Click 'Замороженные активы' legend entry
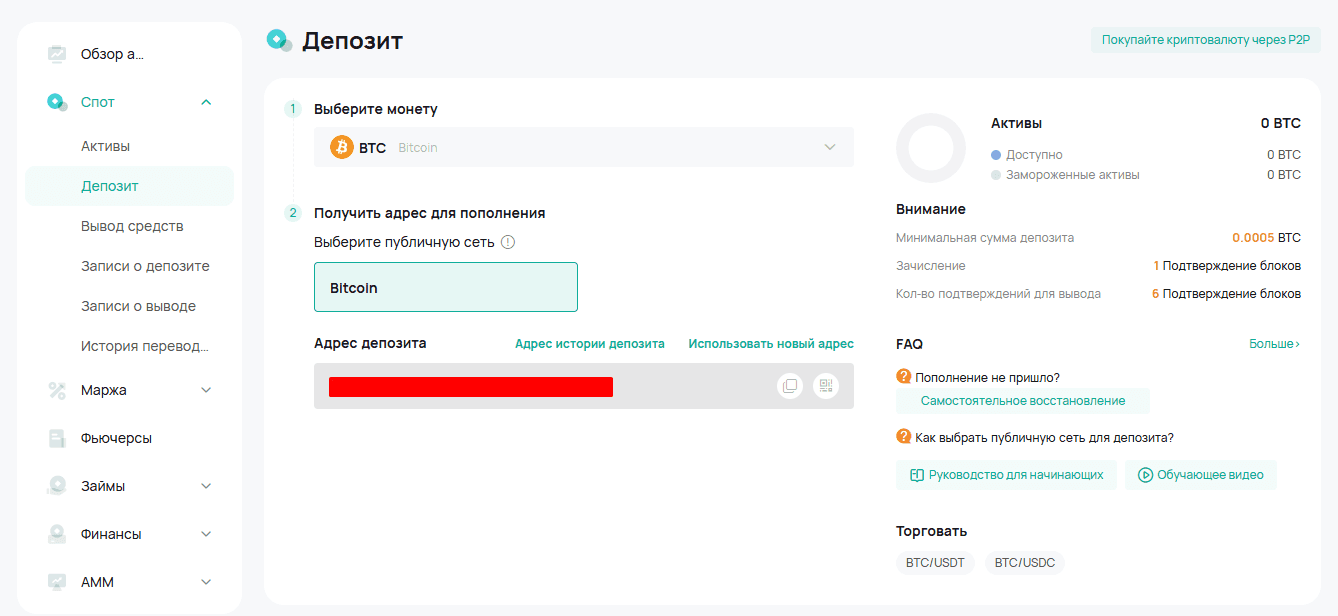This screenshot has width=1338, height=616. point(1065,175)
